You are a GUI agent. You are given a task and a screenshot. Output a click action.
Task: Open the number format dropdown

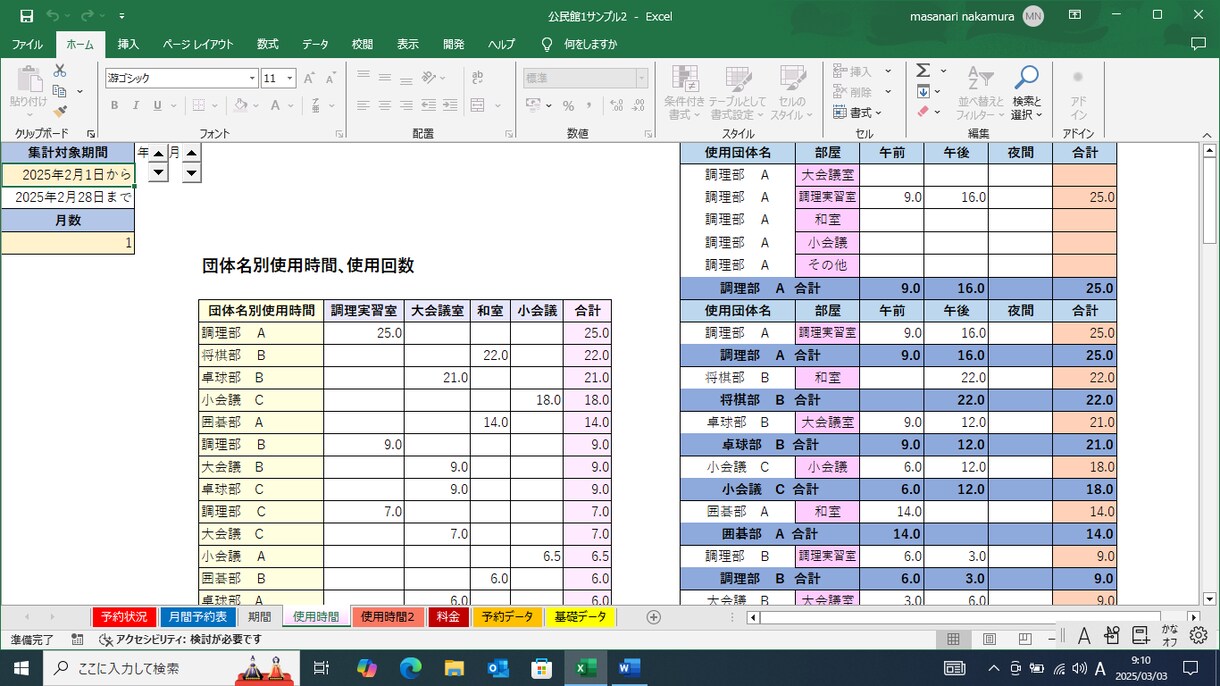point(642,78)
